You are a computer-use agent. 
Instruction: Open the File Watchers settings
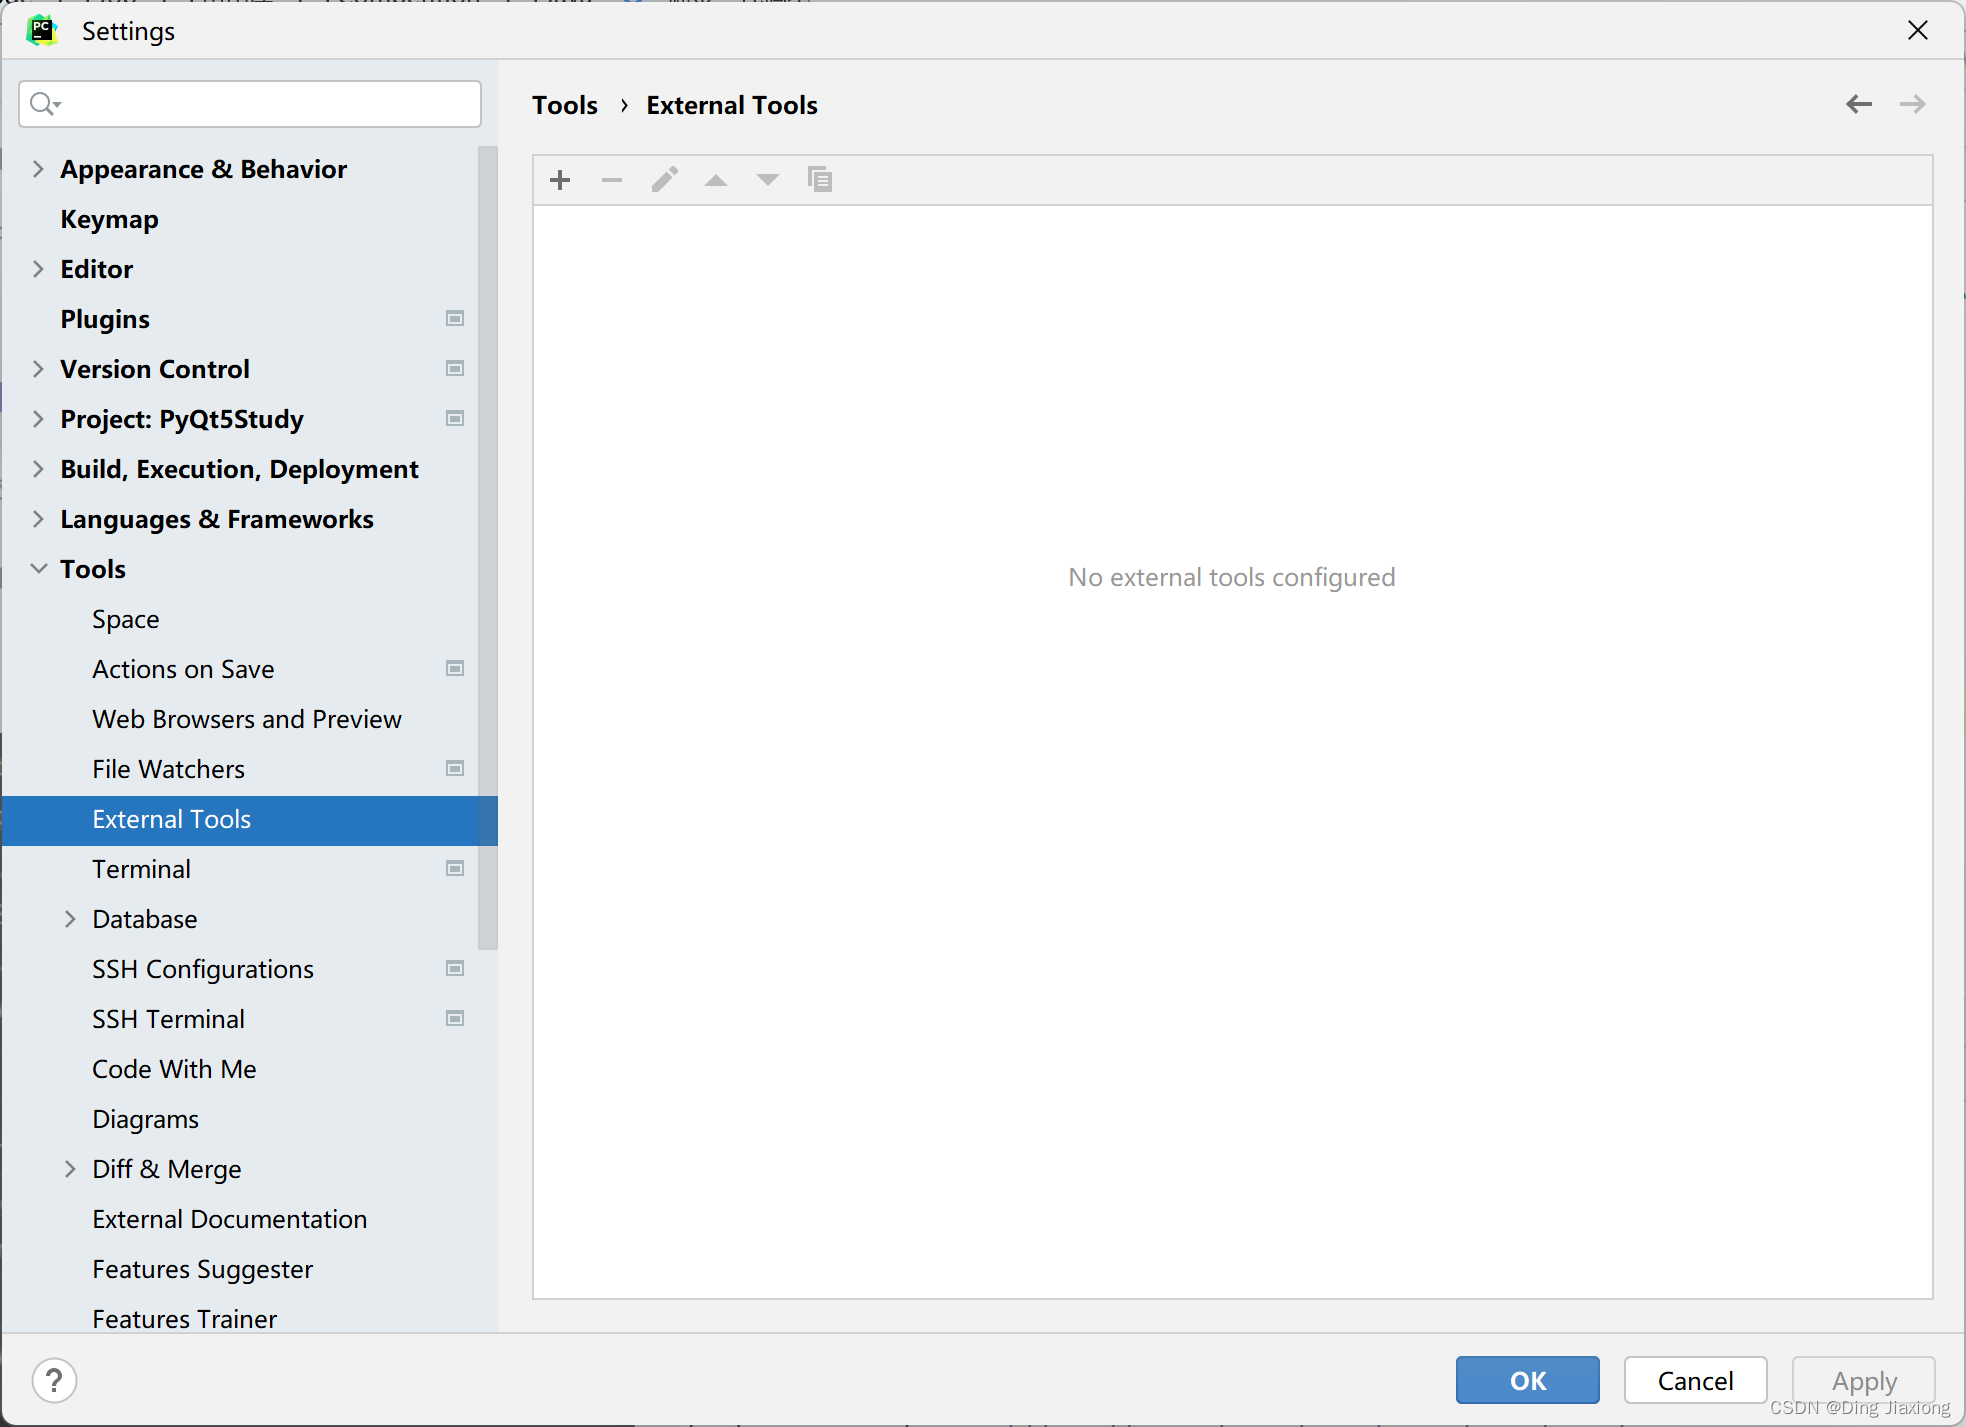168,769
